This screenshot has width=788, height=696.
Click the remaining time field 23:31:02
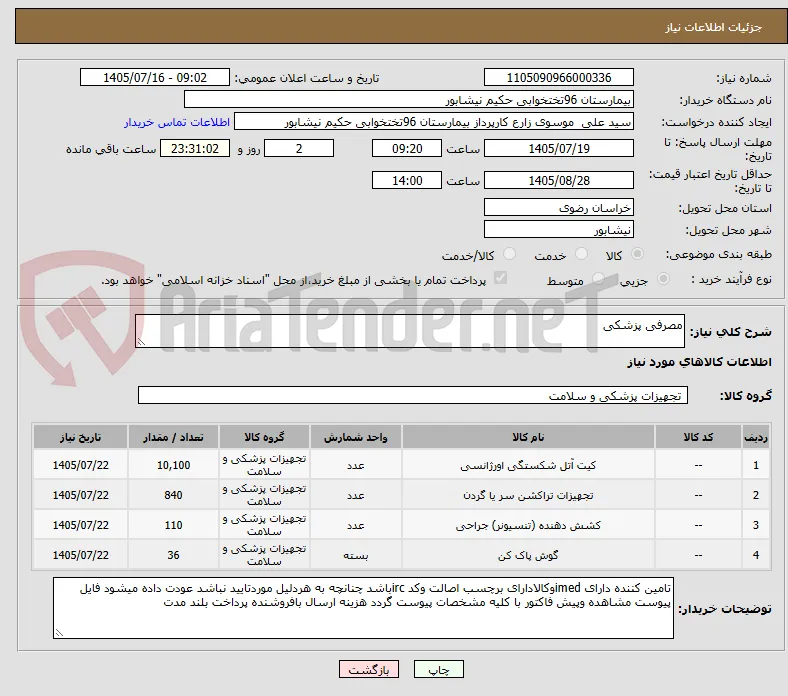(195, 149)
